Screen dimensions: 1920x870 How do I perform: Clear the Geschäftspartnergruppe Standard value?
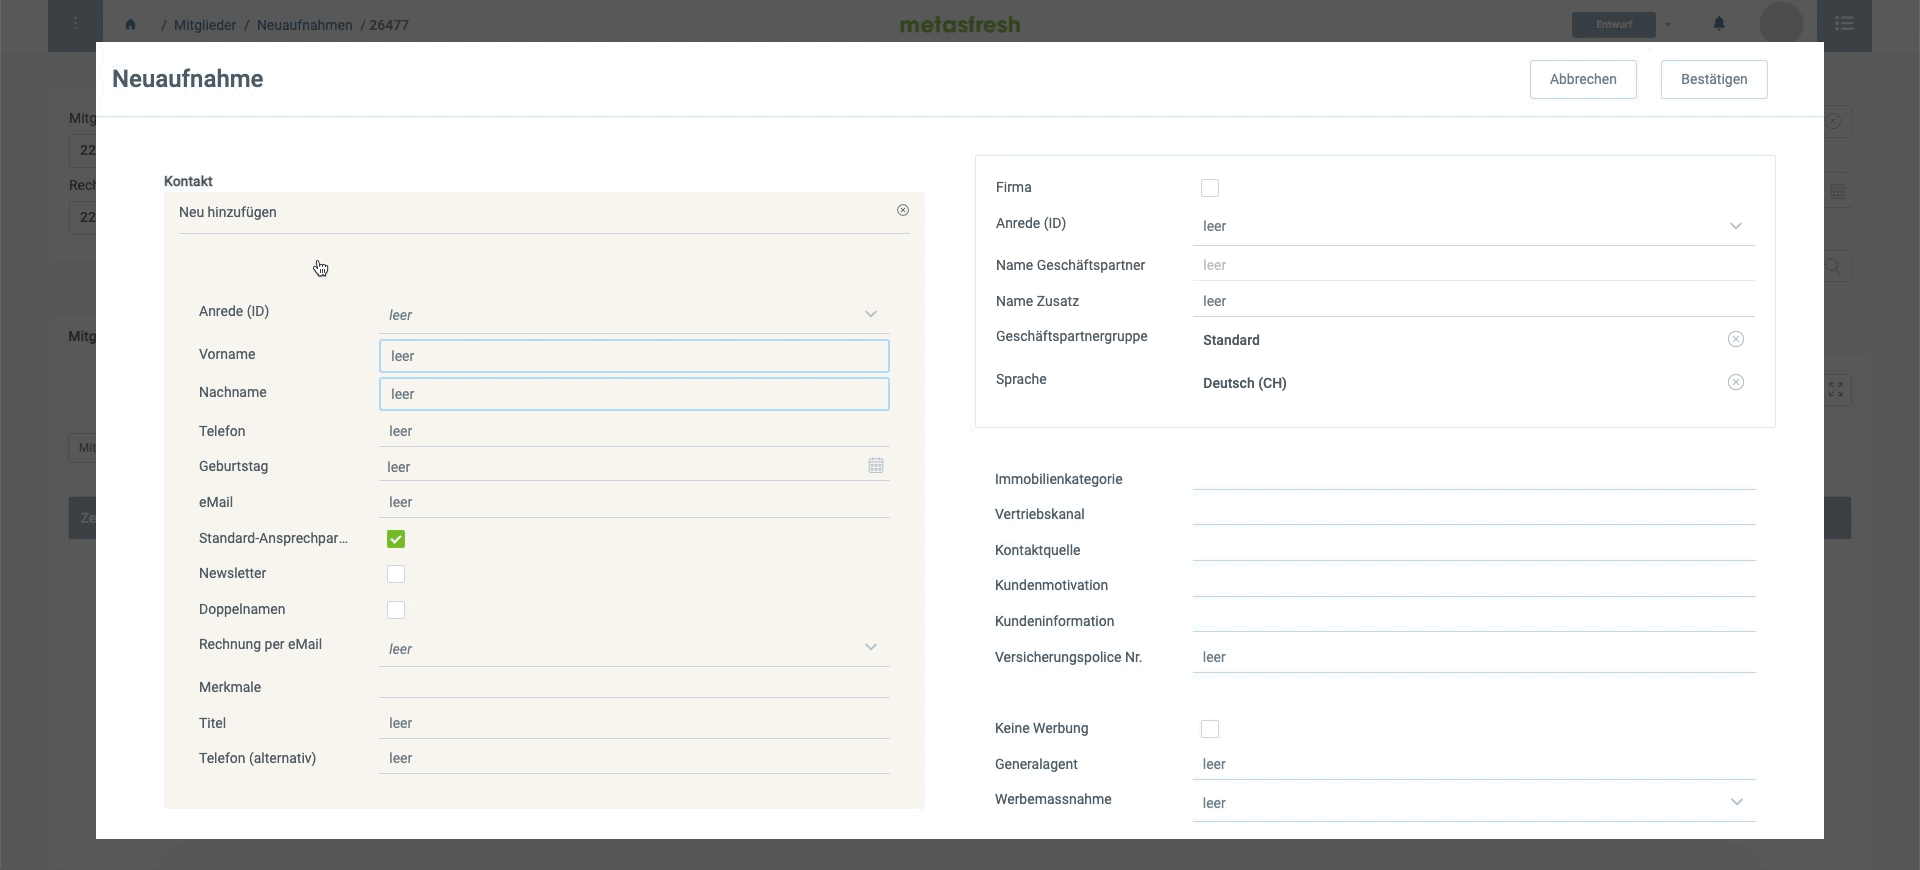[1736, 340]
